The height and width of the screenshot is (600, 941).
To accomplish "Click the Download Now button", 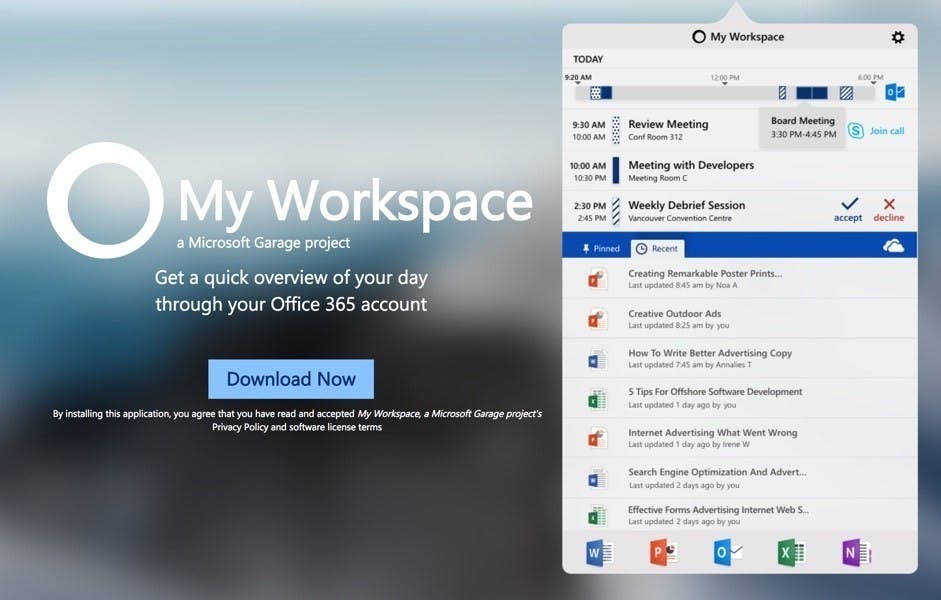I will tap(290, 379).
